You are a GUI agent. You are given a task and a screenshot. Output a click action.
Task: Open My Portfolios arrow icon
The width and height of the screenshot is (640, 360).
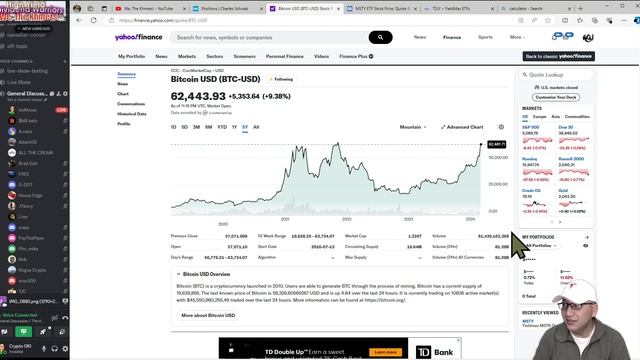(x=587, y=237)
